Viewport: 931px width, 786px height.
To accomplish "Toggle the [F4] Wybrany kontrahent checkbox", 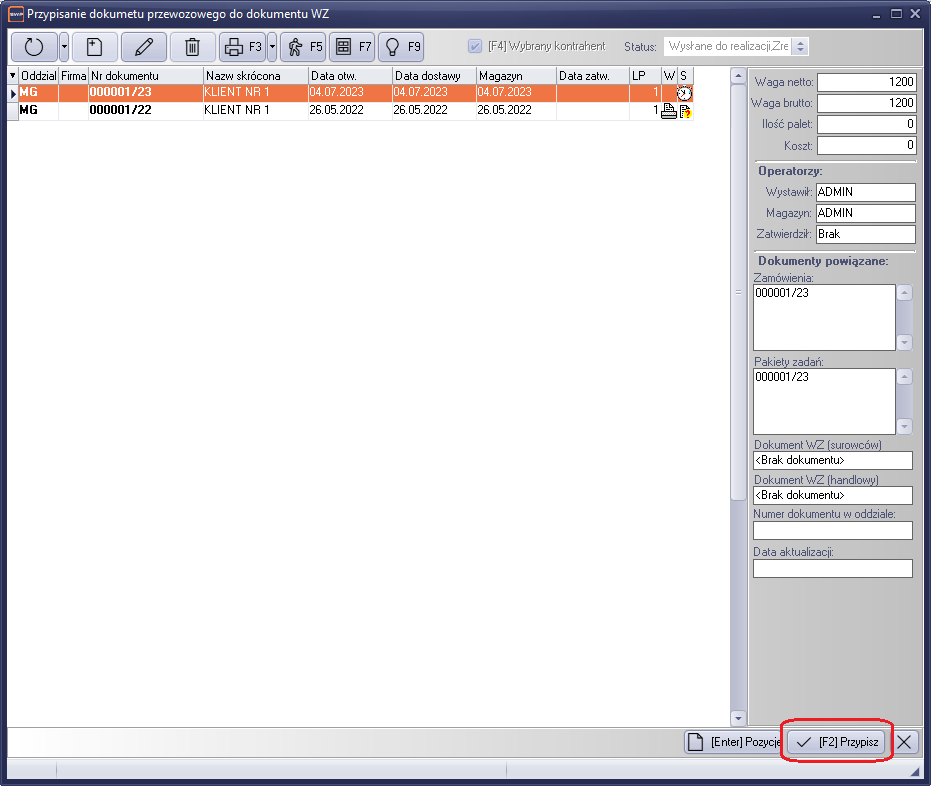I will coord(475,47).
